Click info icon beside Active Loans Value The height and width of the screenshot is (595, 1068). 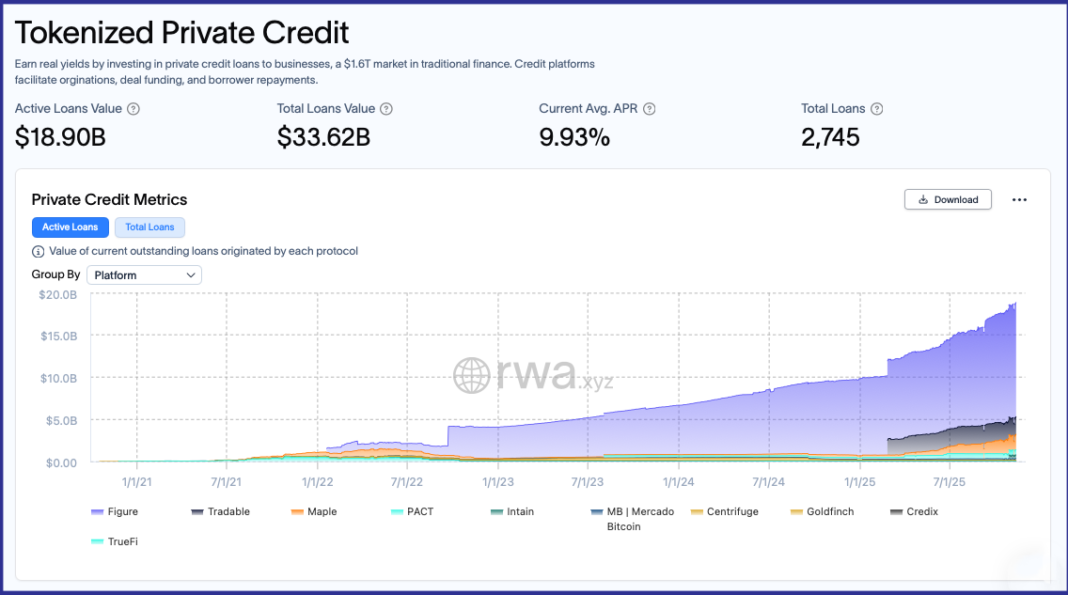tap(134, 109)
